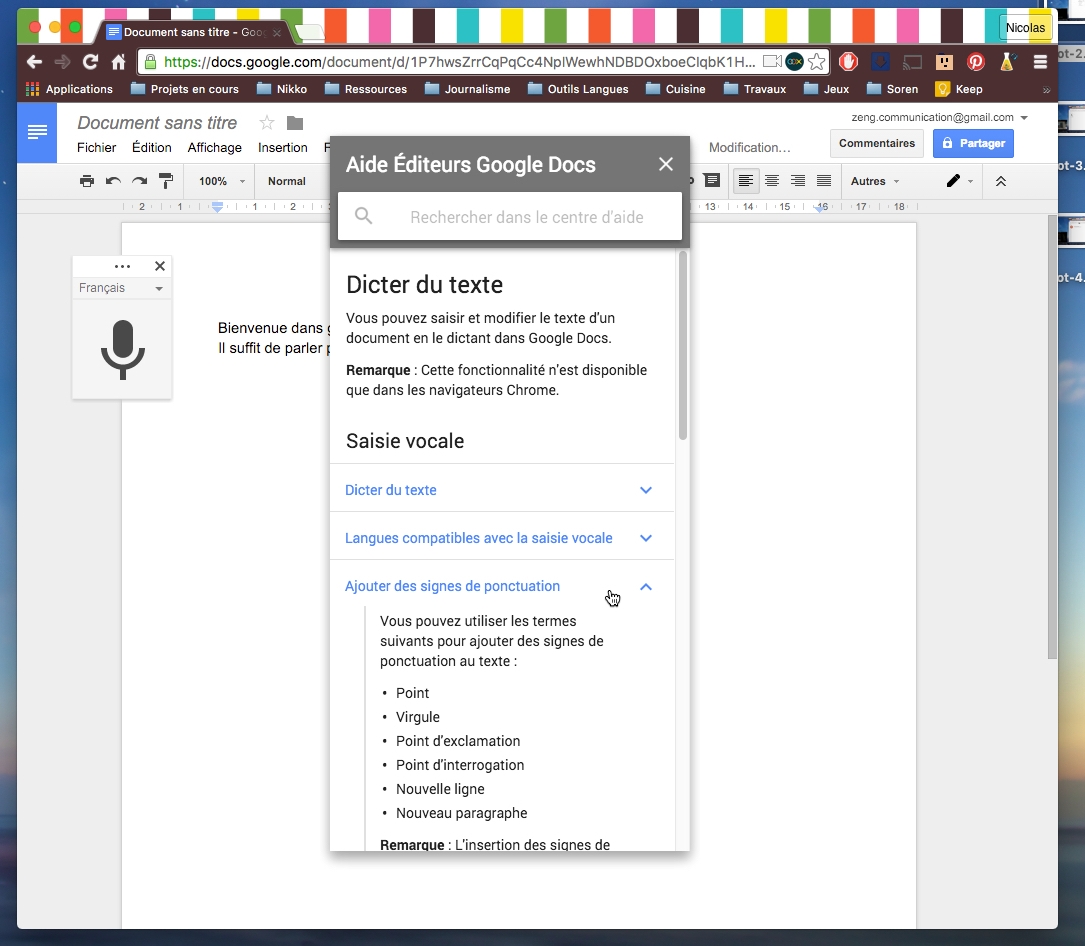1085x946 pixels.
Task: Click the Bienvenue dans document text line
Action: click(273, 328)
